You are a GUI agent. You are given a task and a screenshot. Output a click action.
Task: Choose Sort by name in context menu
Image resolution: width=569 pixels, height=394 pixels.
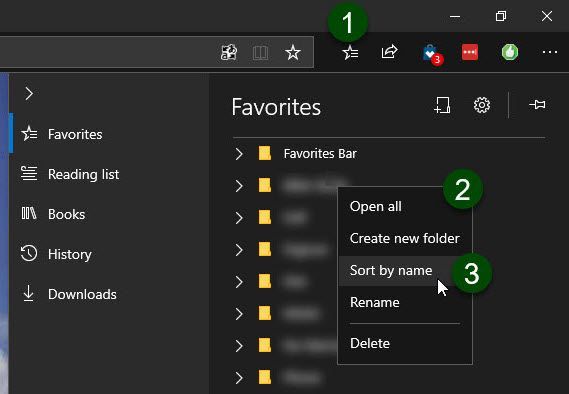(391, 271)
